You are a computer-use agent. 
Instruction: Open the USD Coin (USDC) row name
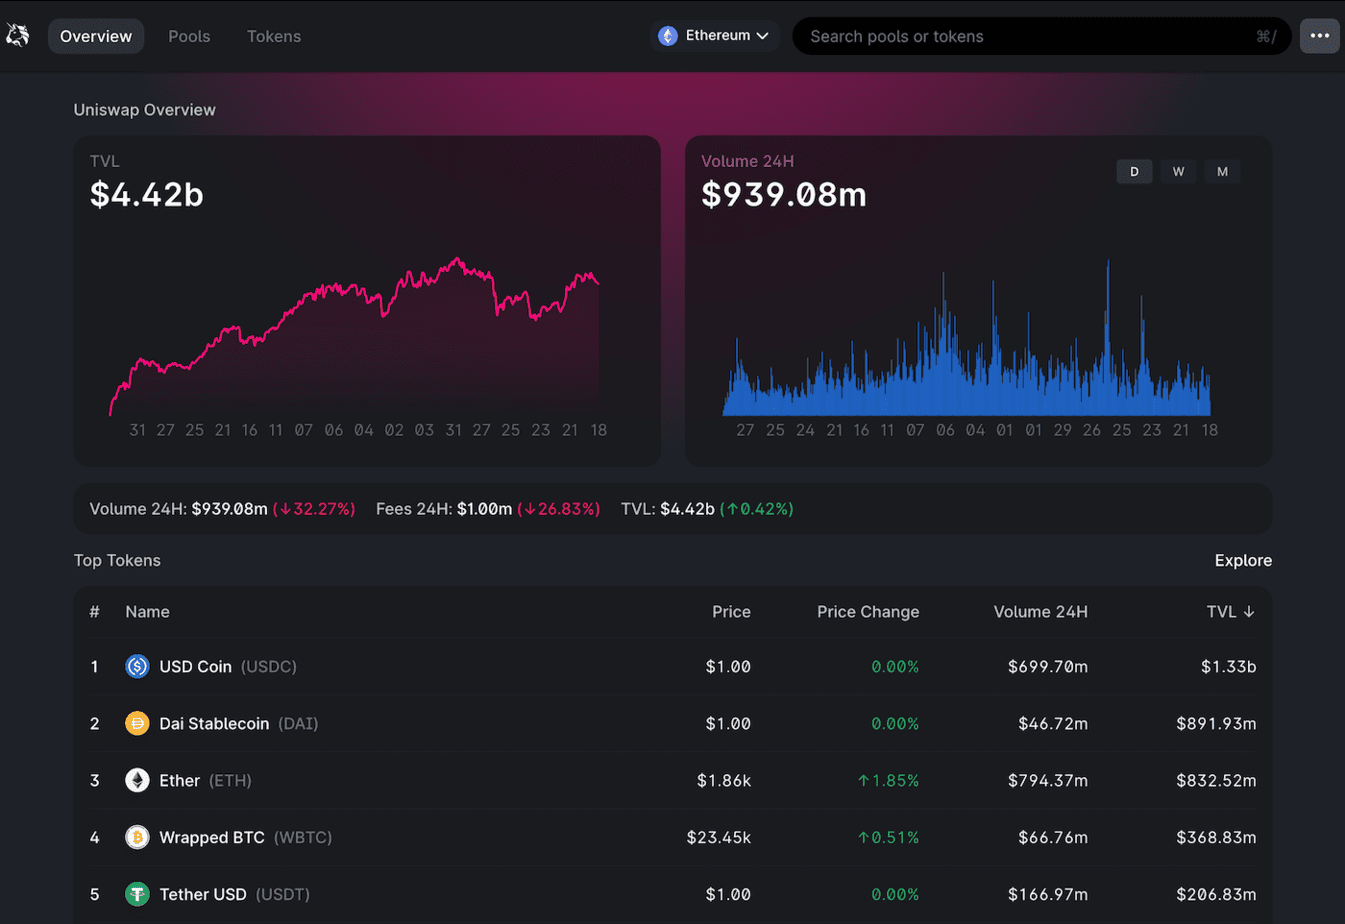coord(228,666)
